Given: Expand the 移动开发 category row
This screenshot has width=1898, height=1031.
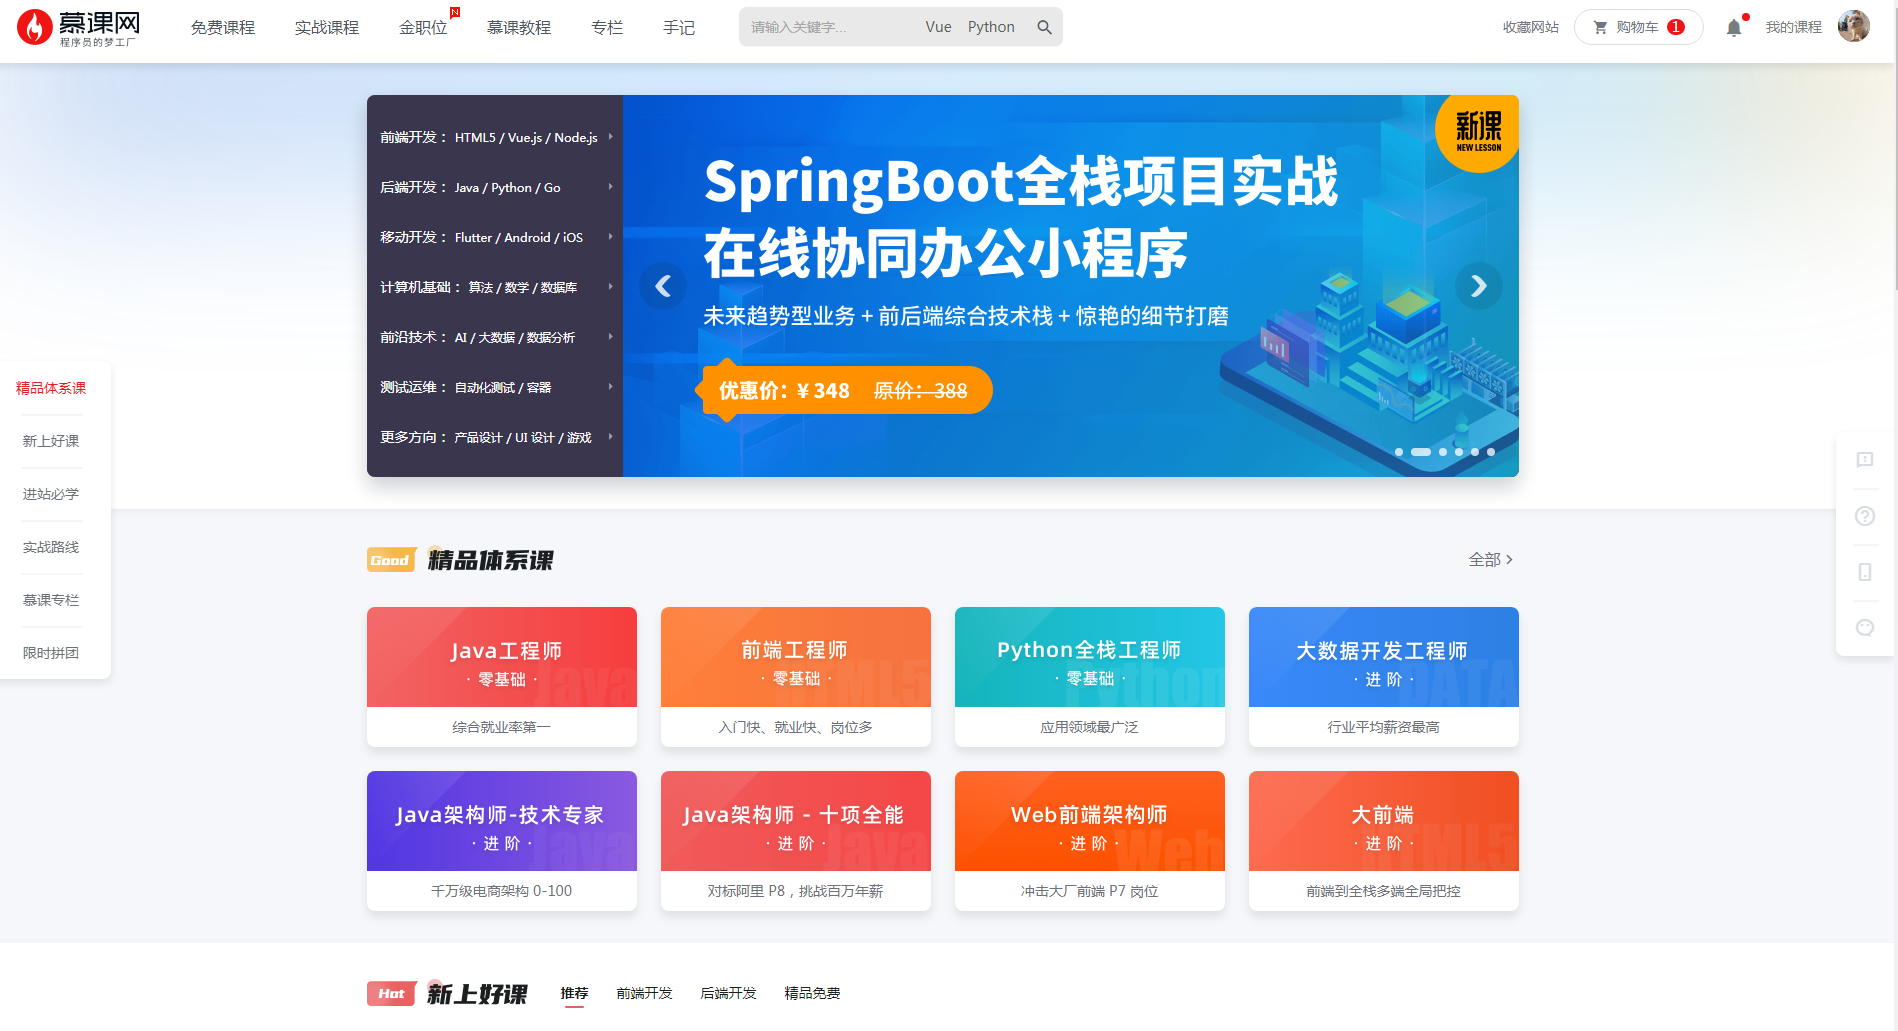Looking at the screenshot, I should (495, 237).
